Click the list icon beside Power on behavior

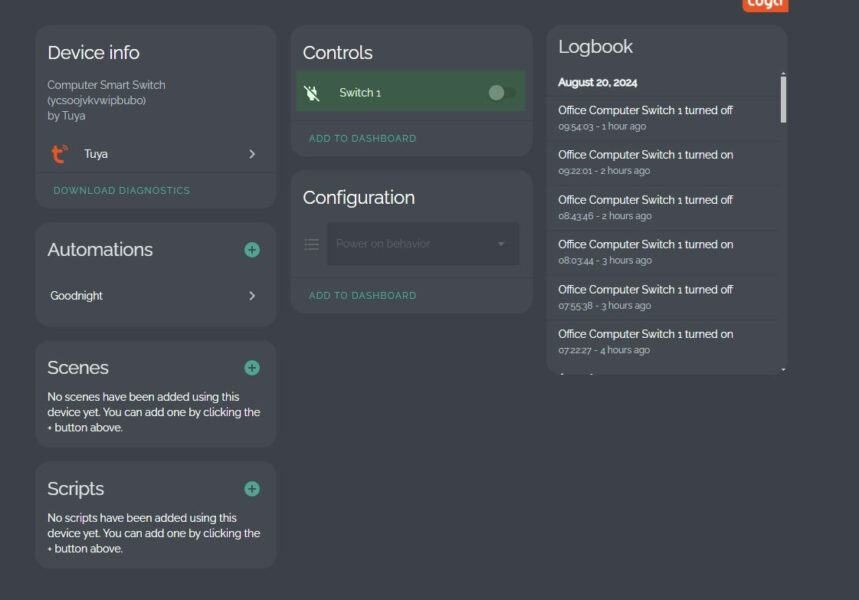(311, 244)
